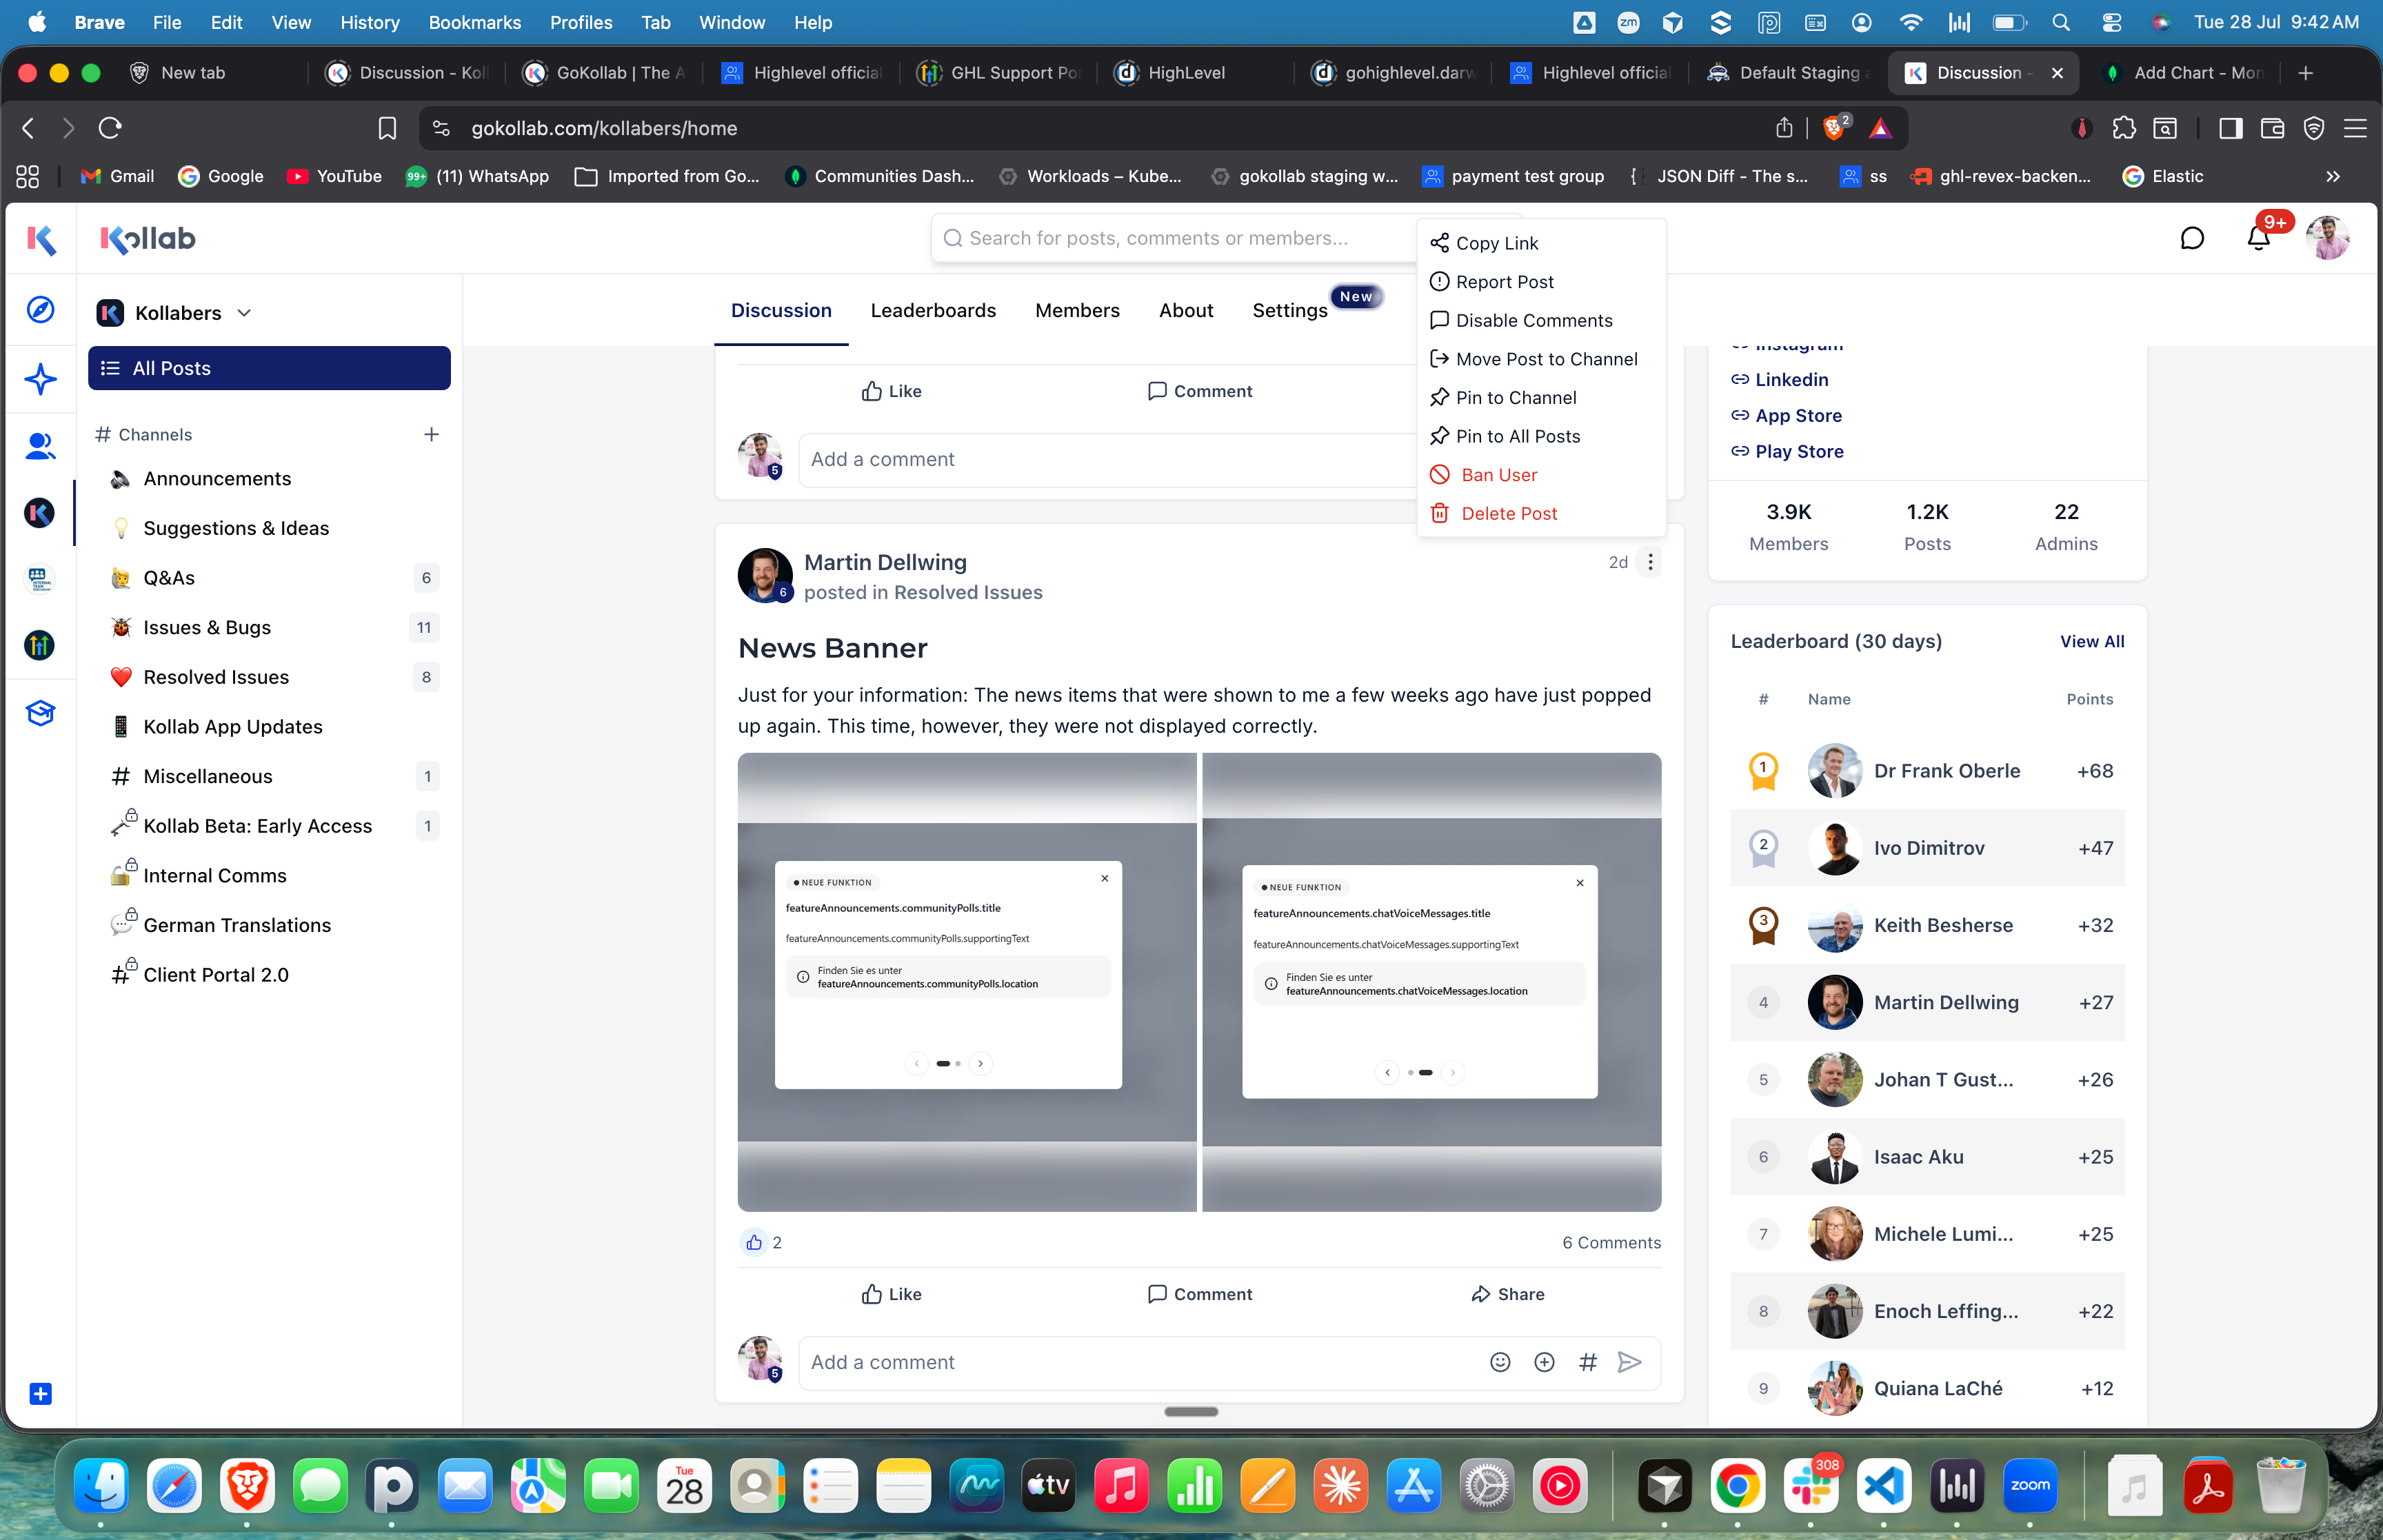Share the News Banner post
The height and width of the screenshot is (1540, 2383).
pos(1508,1294)
